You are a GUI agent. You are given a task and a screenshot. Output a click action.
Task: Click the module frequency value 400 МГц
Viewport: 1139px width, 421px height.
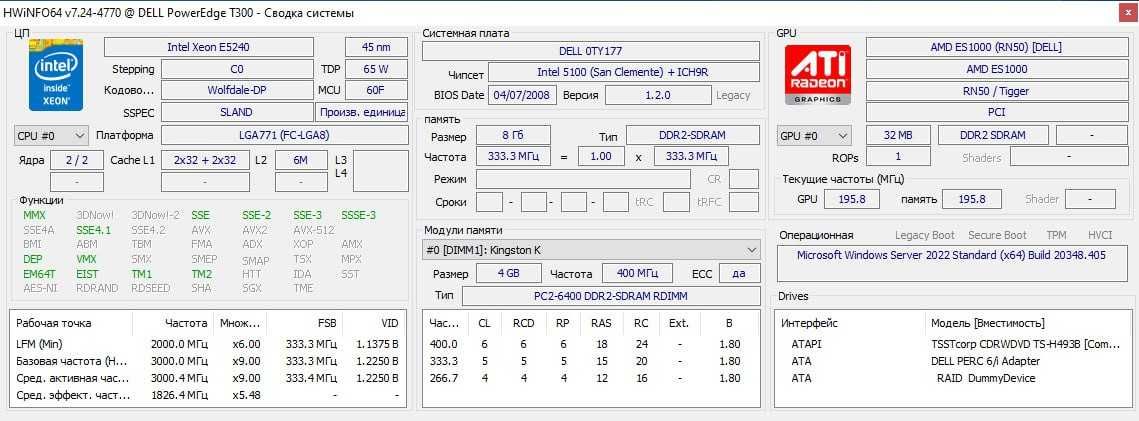pos(638,274)
